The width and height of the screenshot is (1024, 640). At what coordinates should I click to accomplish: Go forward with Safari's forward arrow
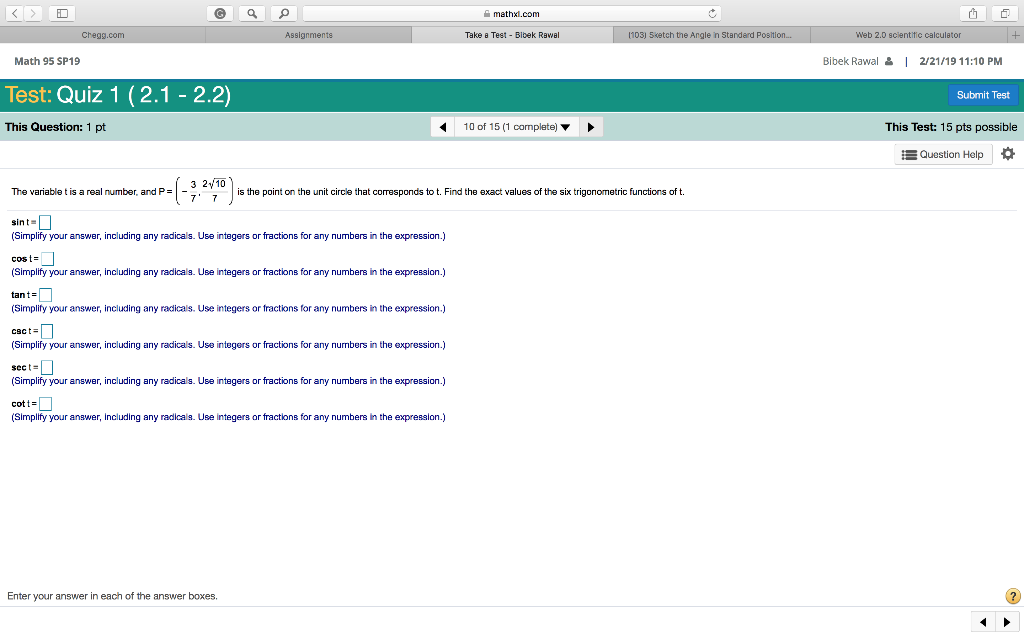(33, 13)
